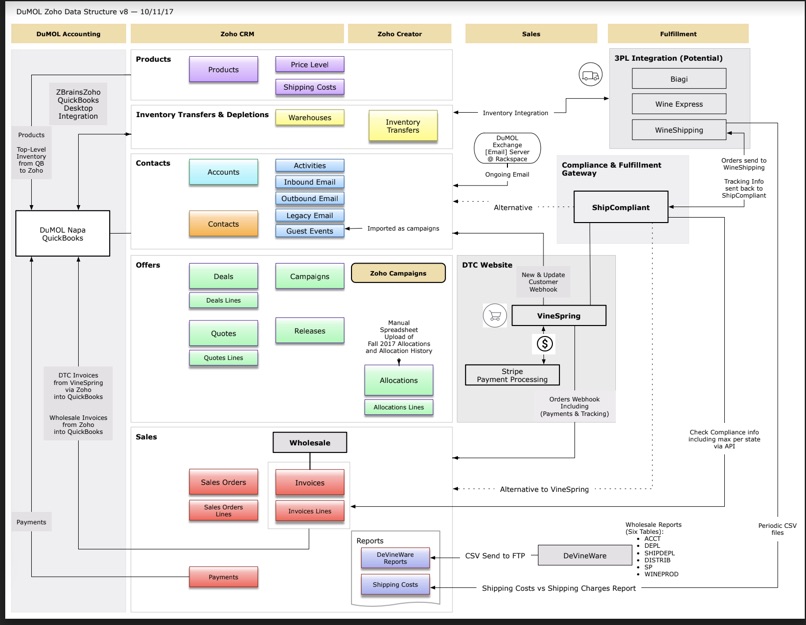Select the Wine Express box
Viewport: 806px width, 625px height.
coord(679,104)
